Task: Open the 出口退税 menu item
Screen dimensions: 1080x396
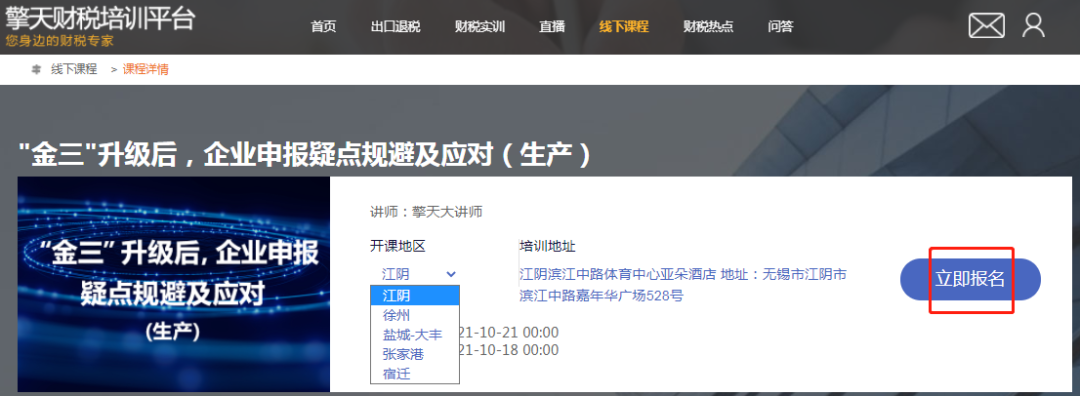Action: click(x=395, y=27)
